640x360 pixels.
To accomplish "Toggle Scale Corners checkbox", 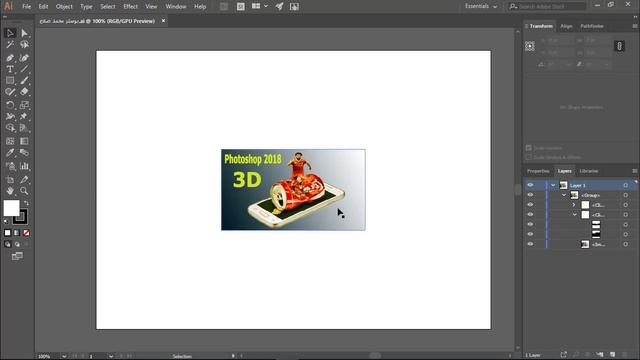I will pyautogui.click(x=529, y=148).
